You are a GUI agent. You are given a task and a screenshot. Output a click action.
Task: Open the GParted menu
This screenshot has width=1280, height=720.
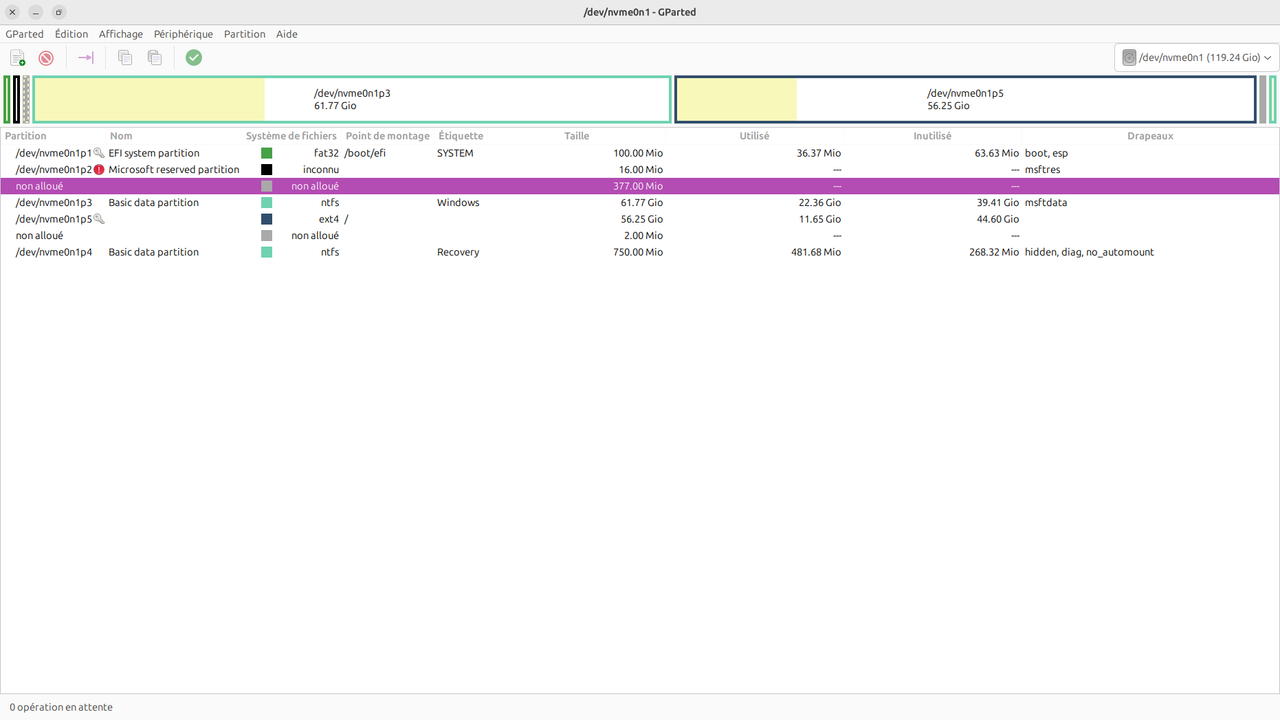coord(24,34)
